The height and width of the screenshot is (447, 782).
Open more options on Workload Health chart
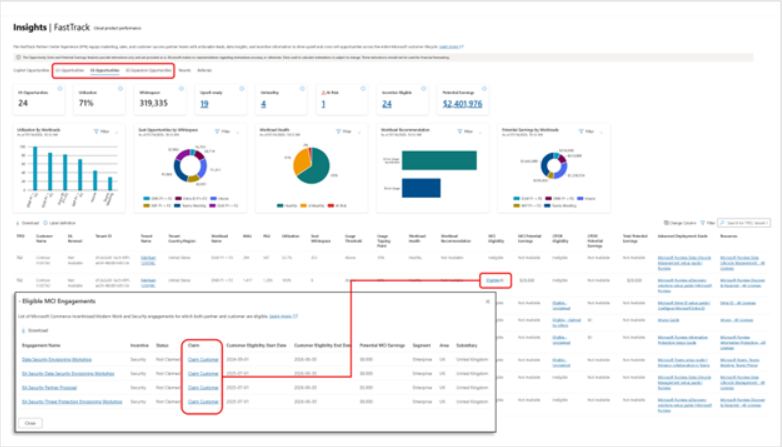tap(359, 132)
